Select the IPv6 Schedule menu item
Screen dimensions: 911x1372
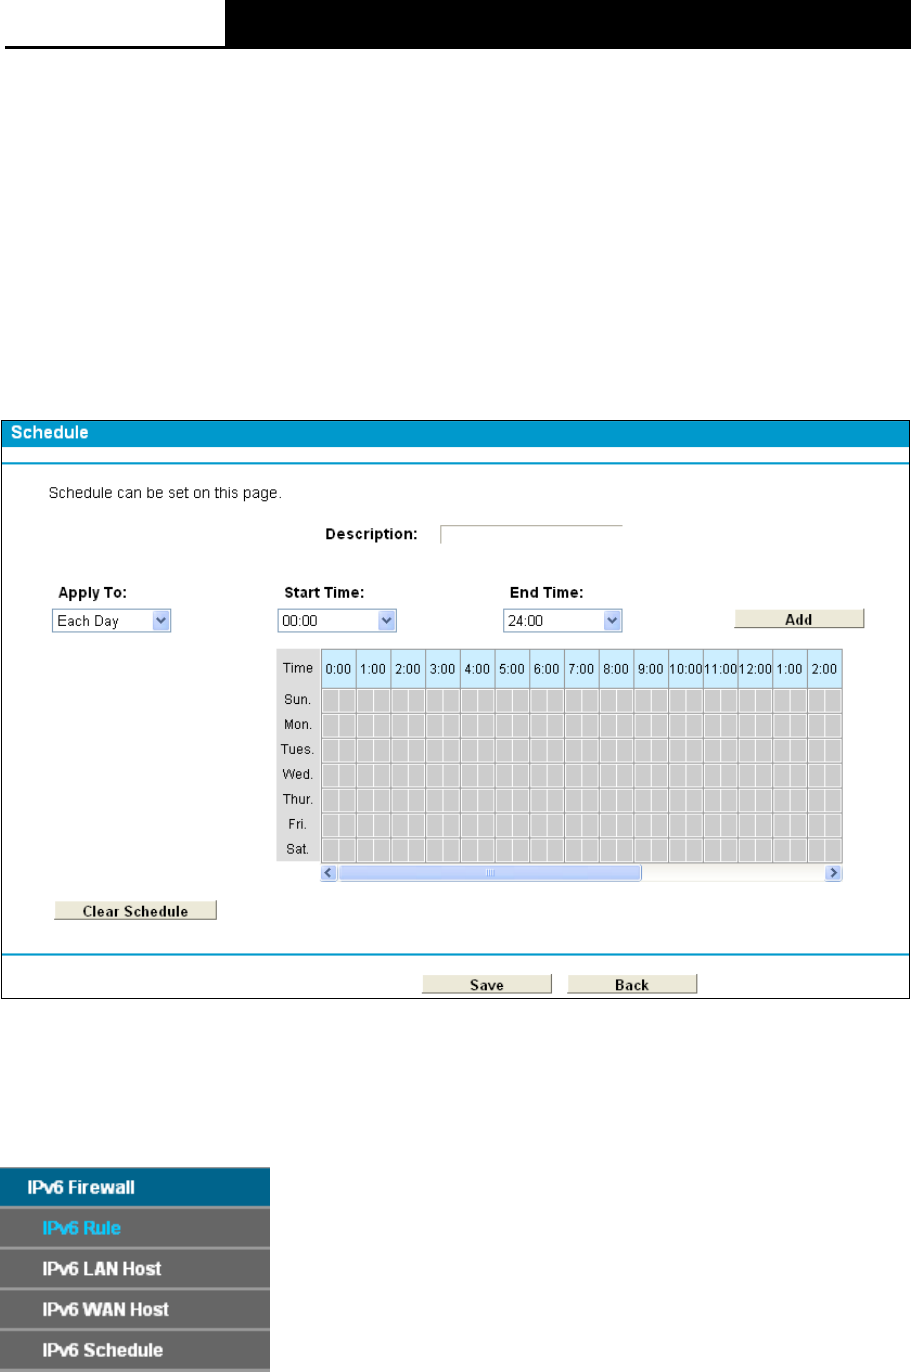[x=135, y=1350]
